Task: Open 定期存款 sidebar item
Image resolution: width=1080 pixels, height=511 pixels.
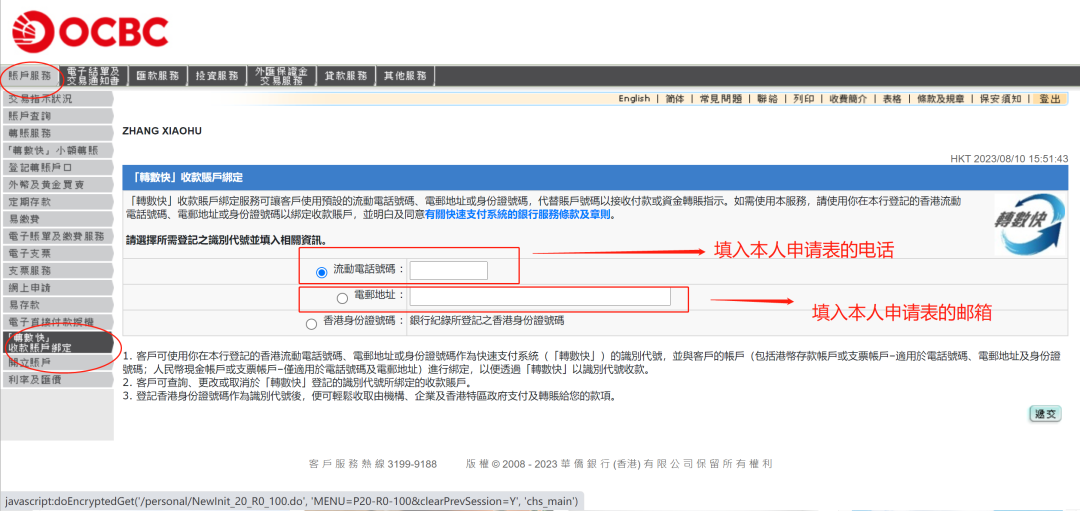Action: pos(57,202)
